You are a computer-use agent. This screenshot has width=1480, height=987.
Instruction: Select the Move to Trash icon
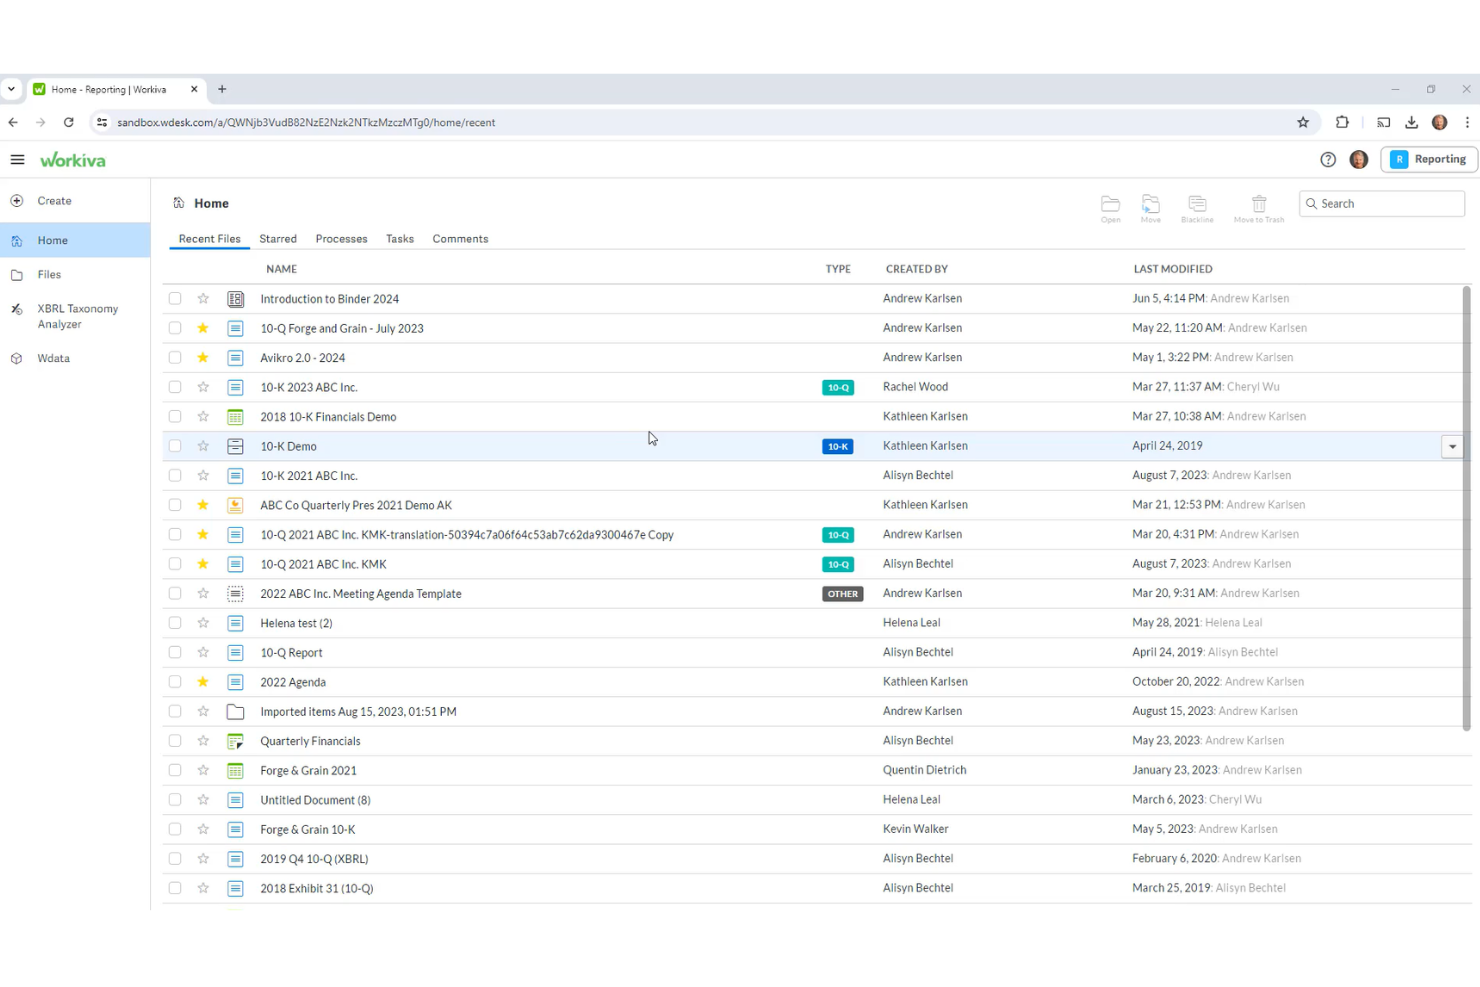[x=1258, y=207]
